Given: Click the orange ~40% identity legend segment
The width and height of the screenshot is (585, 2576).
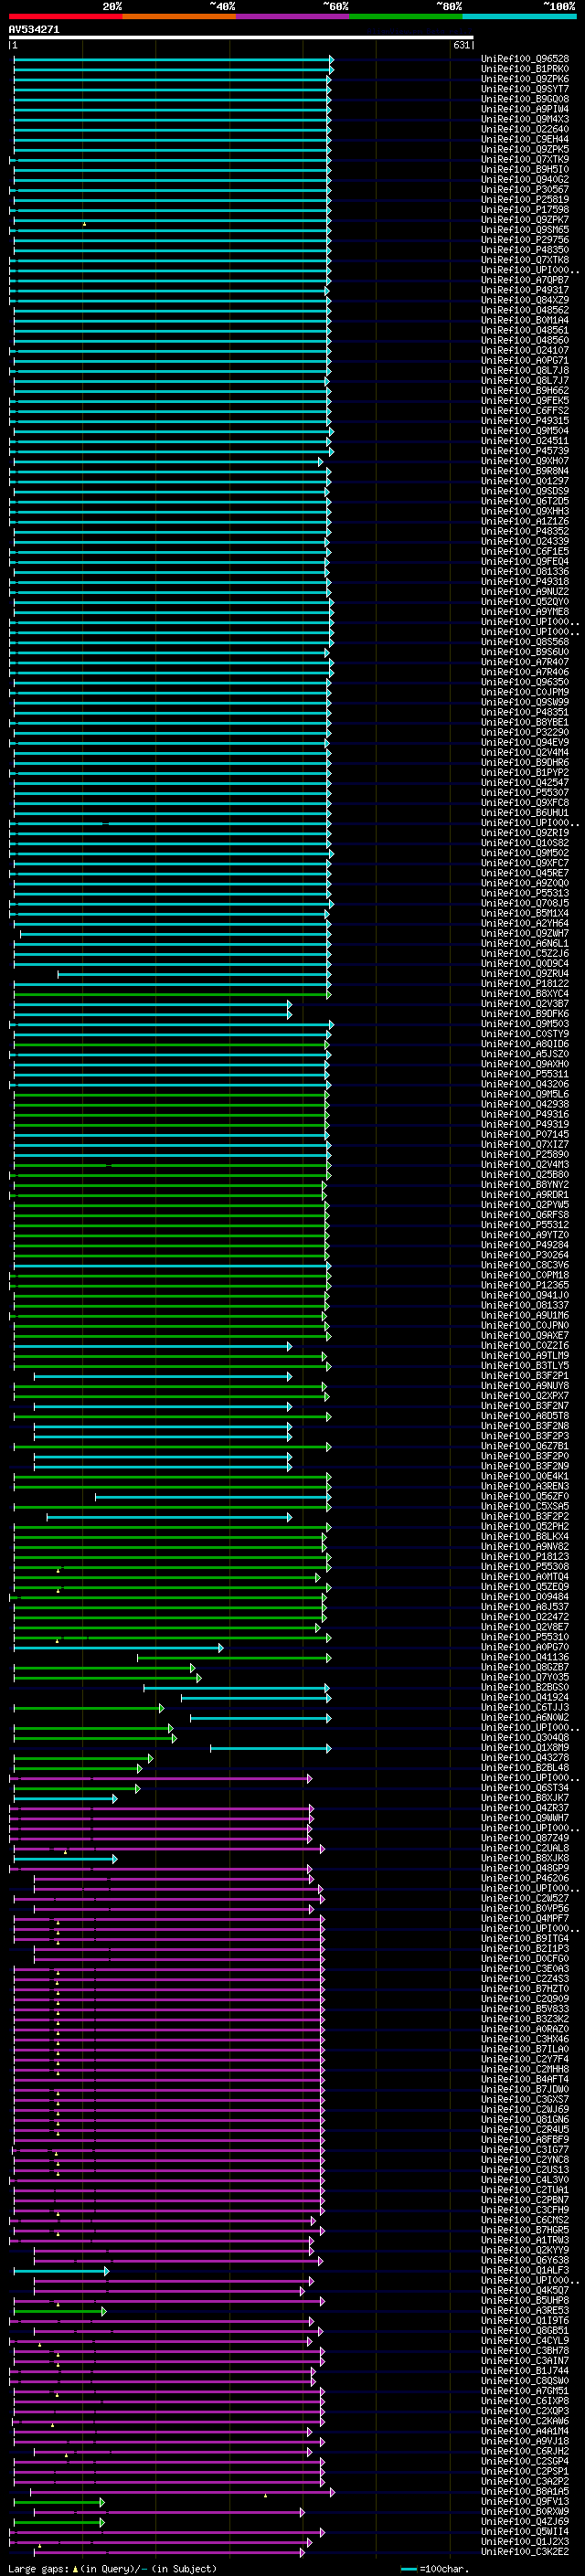Looking at the screenshot, I should 179,16.
